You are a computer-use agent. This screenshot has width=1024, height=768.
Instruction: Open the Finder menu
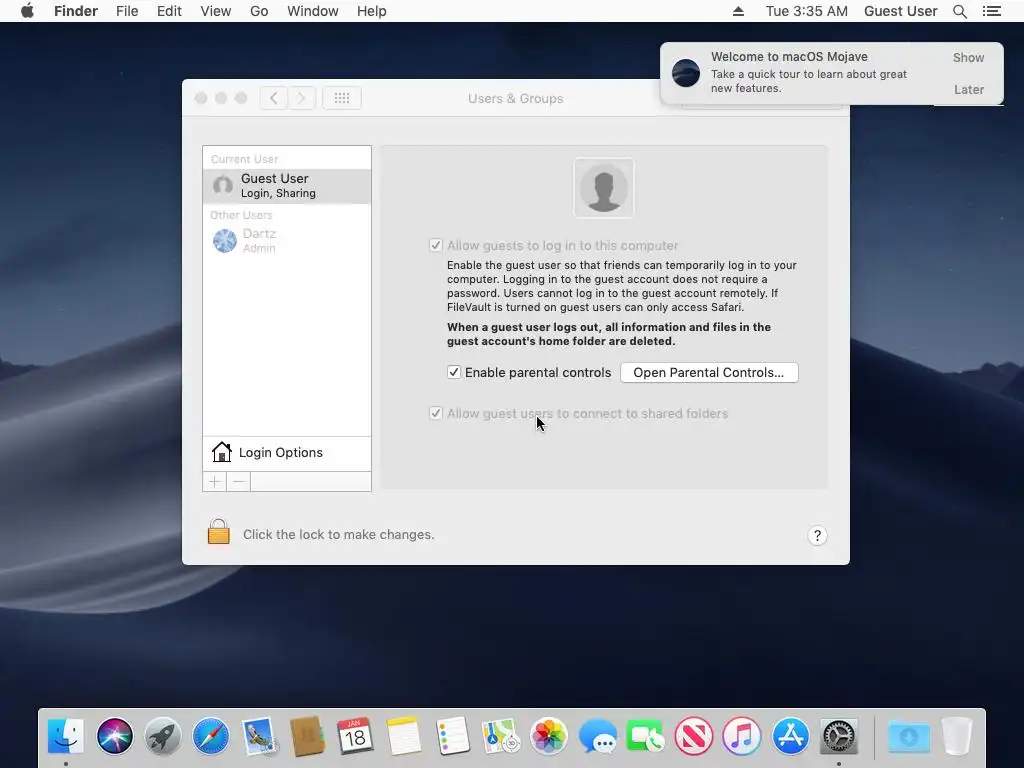76,11
